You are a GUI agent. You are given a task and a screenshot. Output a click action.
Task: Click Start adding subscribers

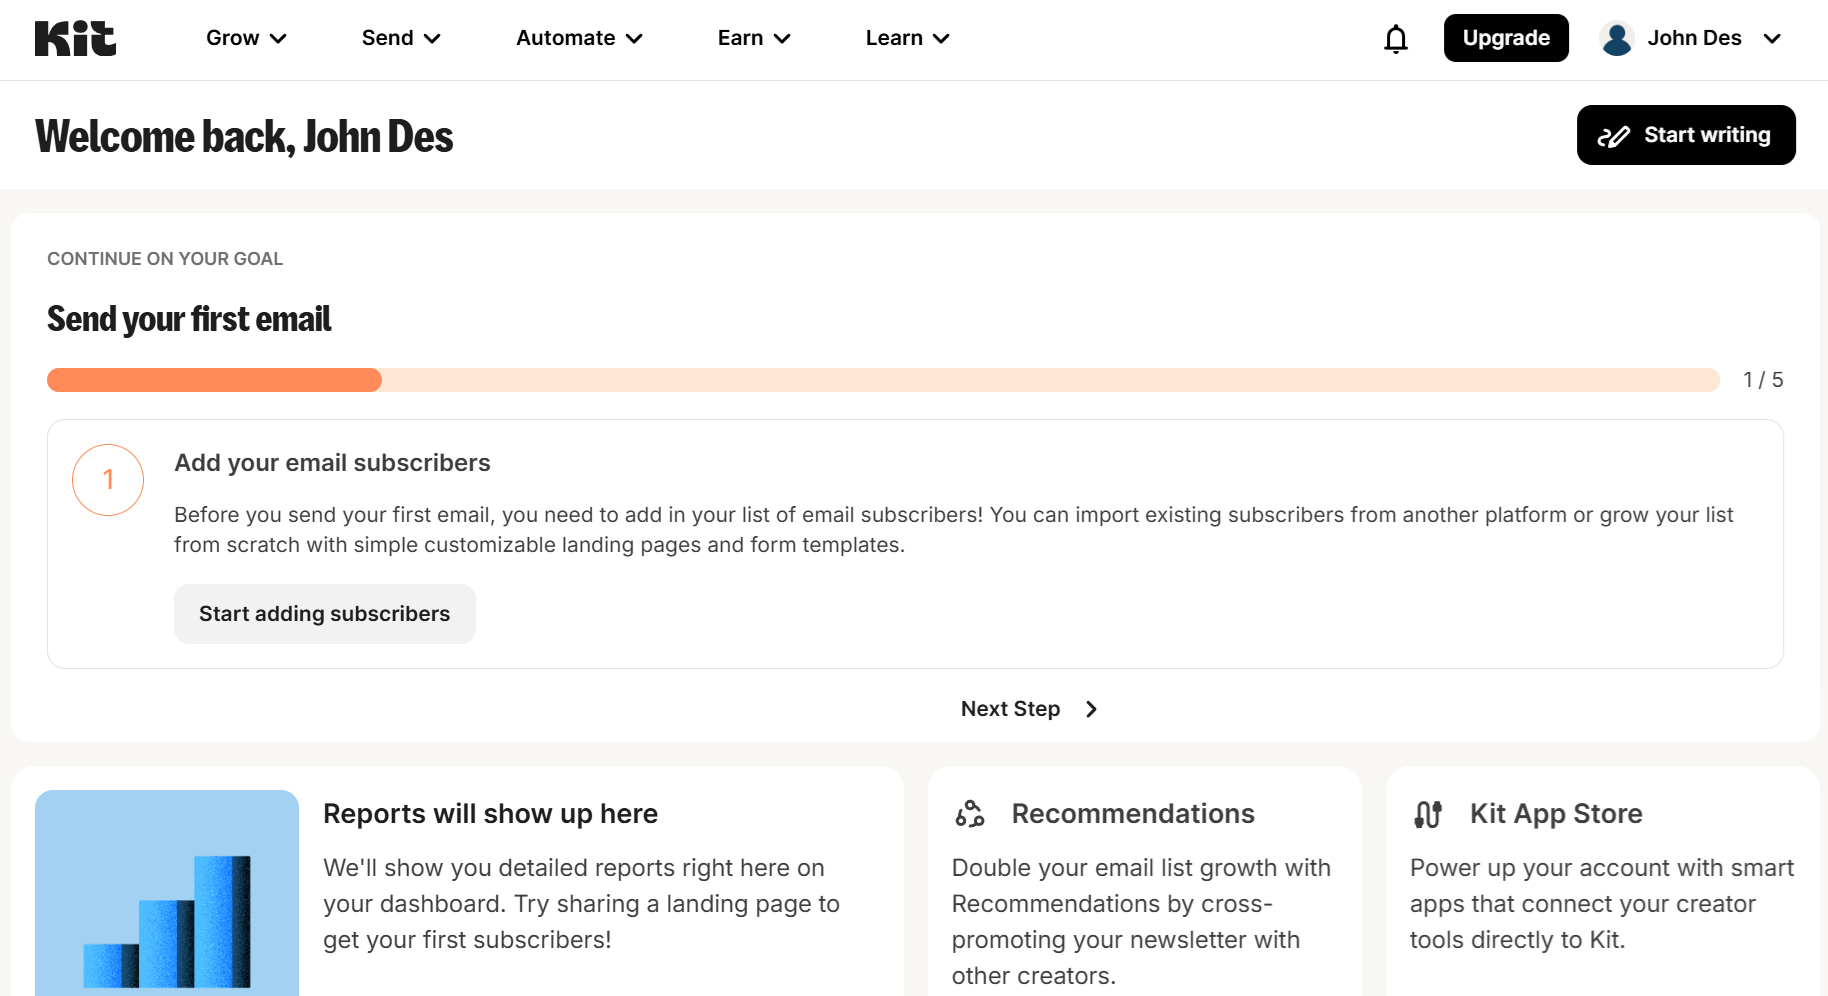point(324,613)
